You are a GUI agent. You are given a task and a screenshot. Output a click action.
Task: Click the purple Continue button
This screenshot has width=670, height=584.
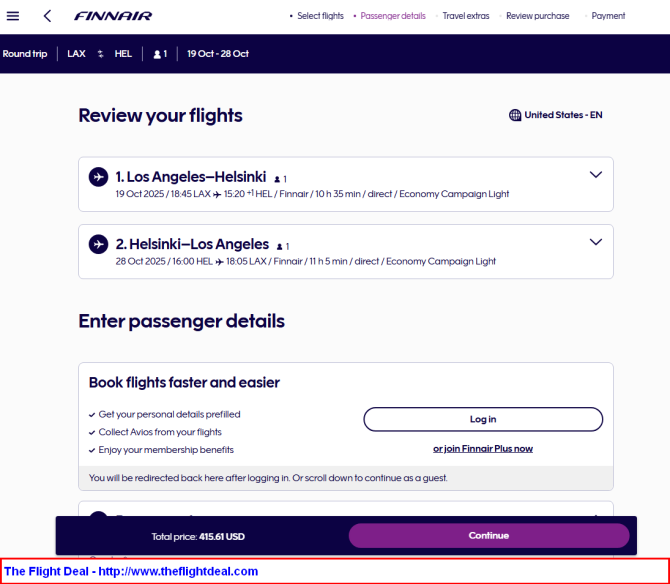[x=489, y=535]
